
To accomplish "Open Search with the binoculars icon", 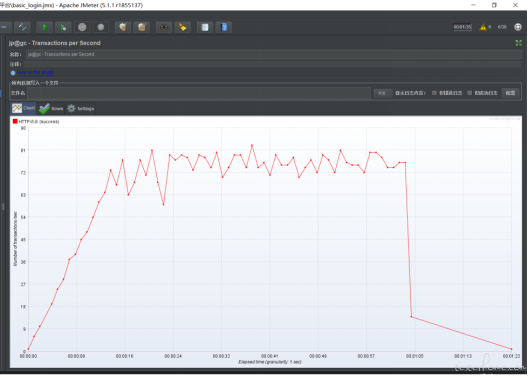I will [x=164, y=27].
